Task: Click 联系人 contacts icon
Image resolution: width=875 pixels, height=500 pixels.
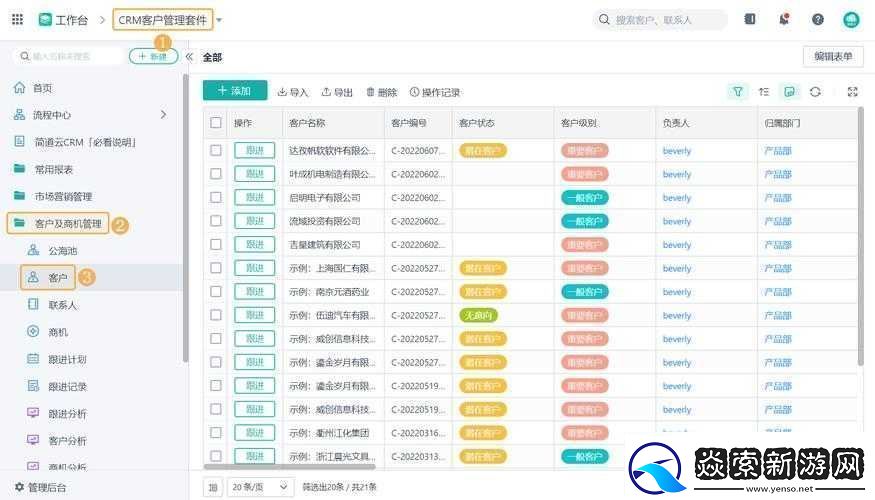Action: point(33,304)
